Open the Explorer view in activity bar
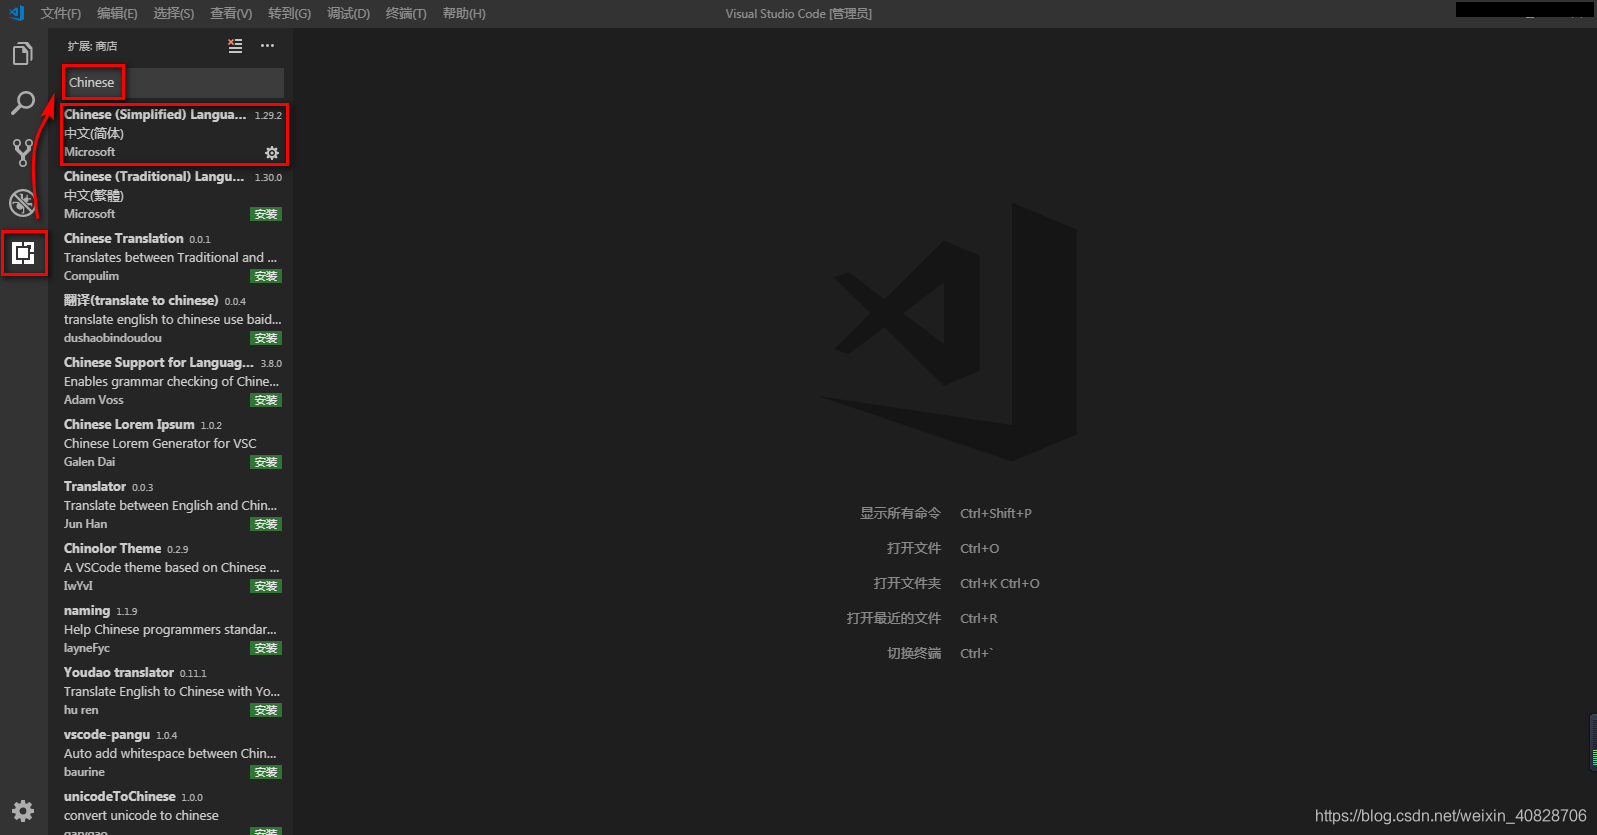Screen dimensions: 1597x835 coord(23,54)
